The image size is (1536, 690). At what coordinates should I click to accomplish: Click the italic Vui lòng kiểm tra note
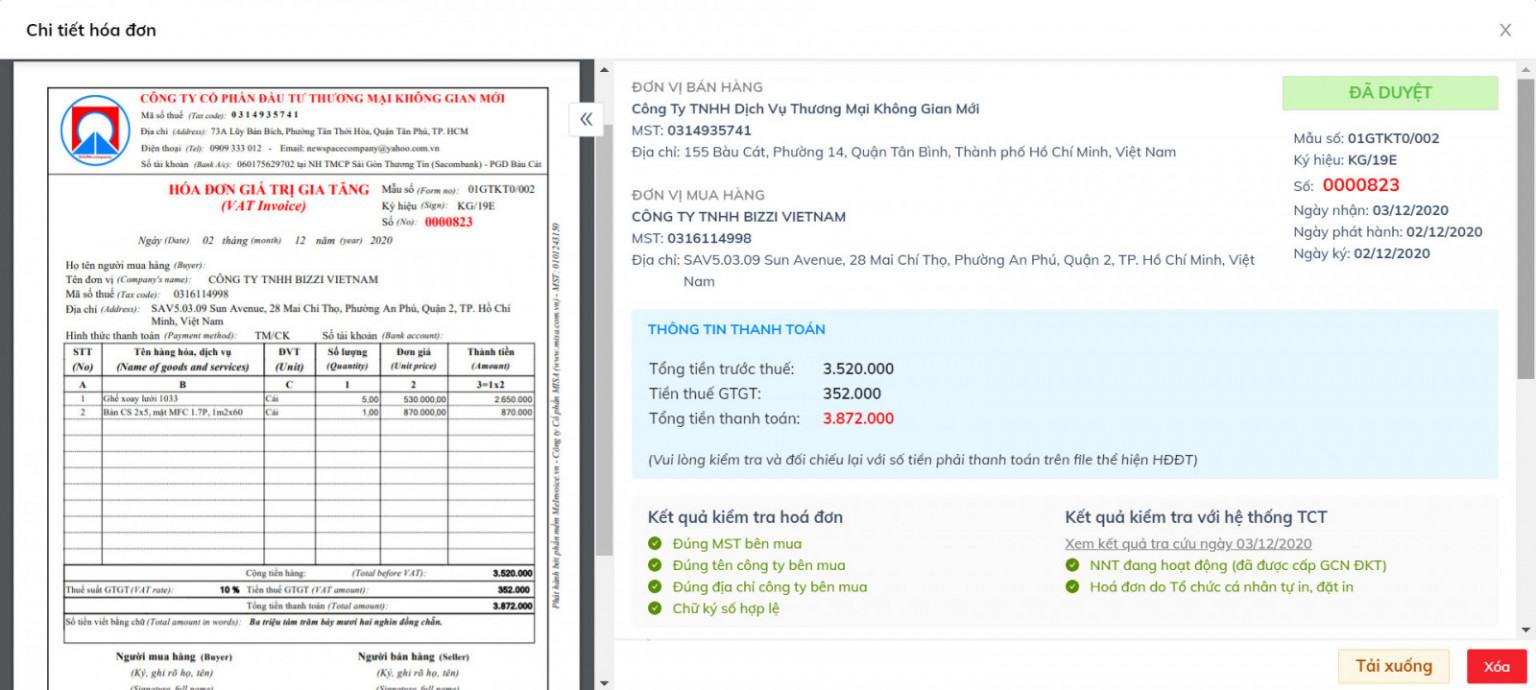point(922,460)
